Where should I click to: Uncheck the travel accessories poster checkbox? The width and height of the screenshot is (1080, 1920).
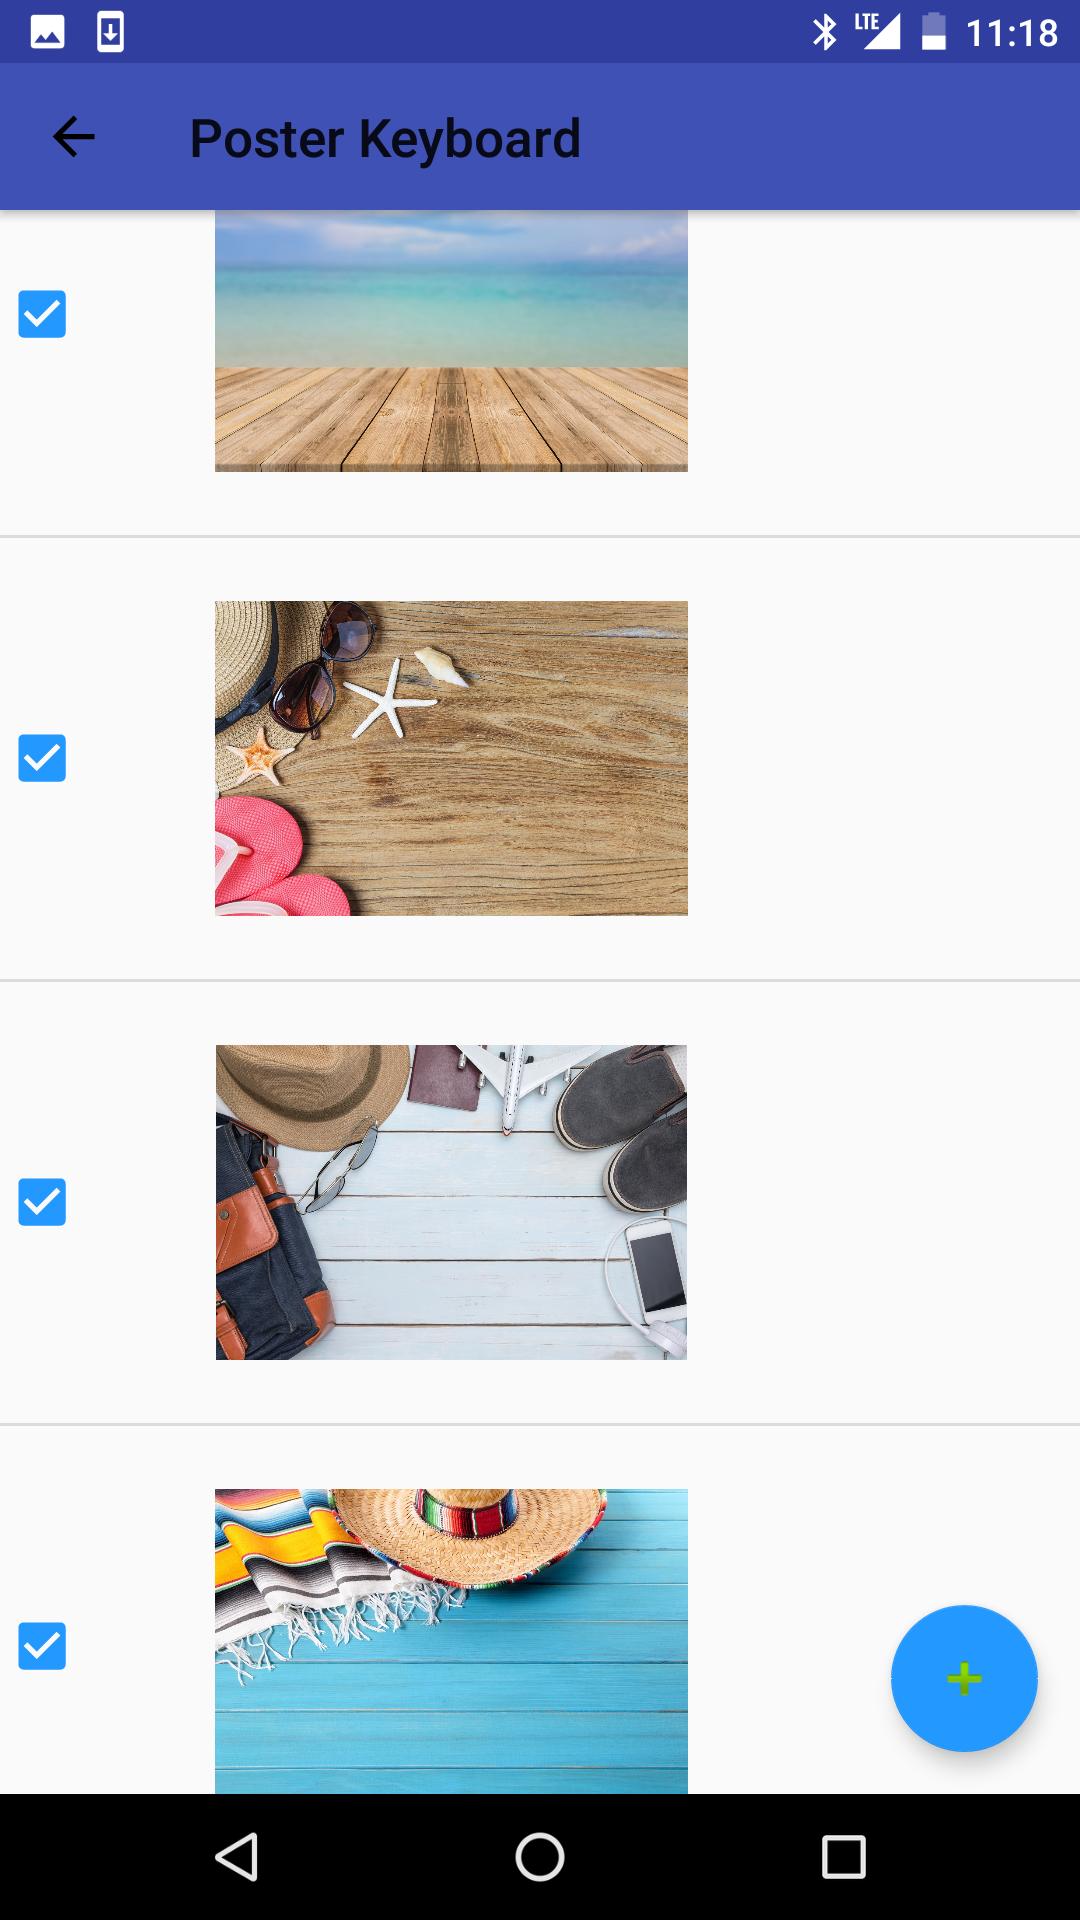click(42, 1202)
